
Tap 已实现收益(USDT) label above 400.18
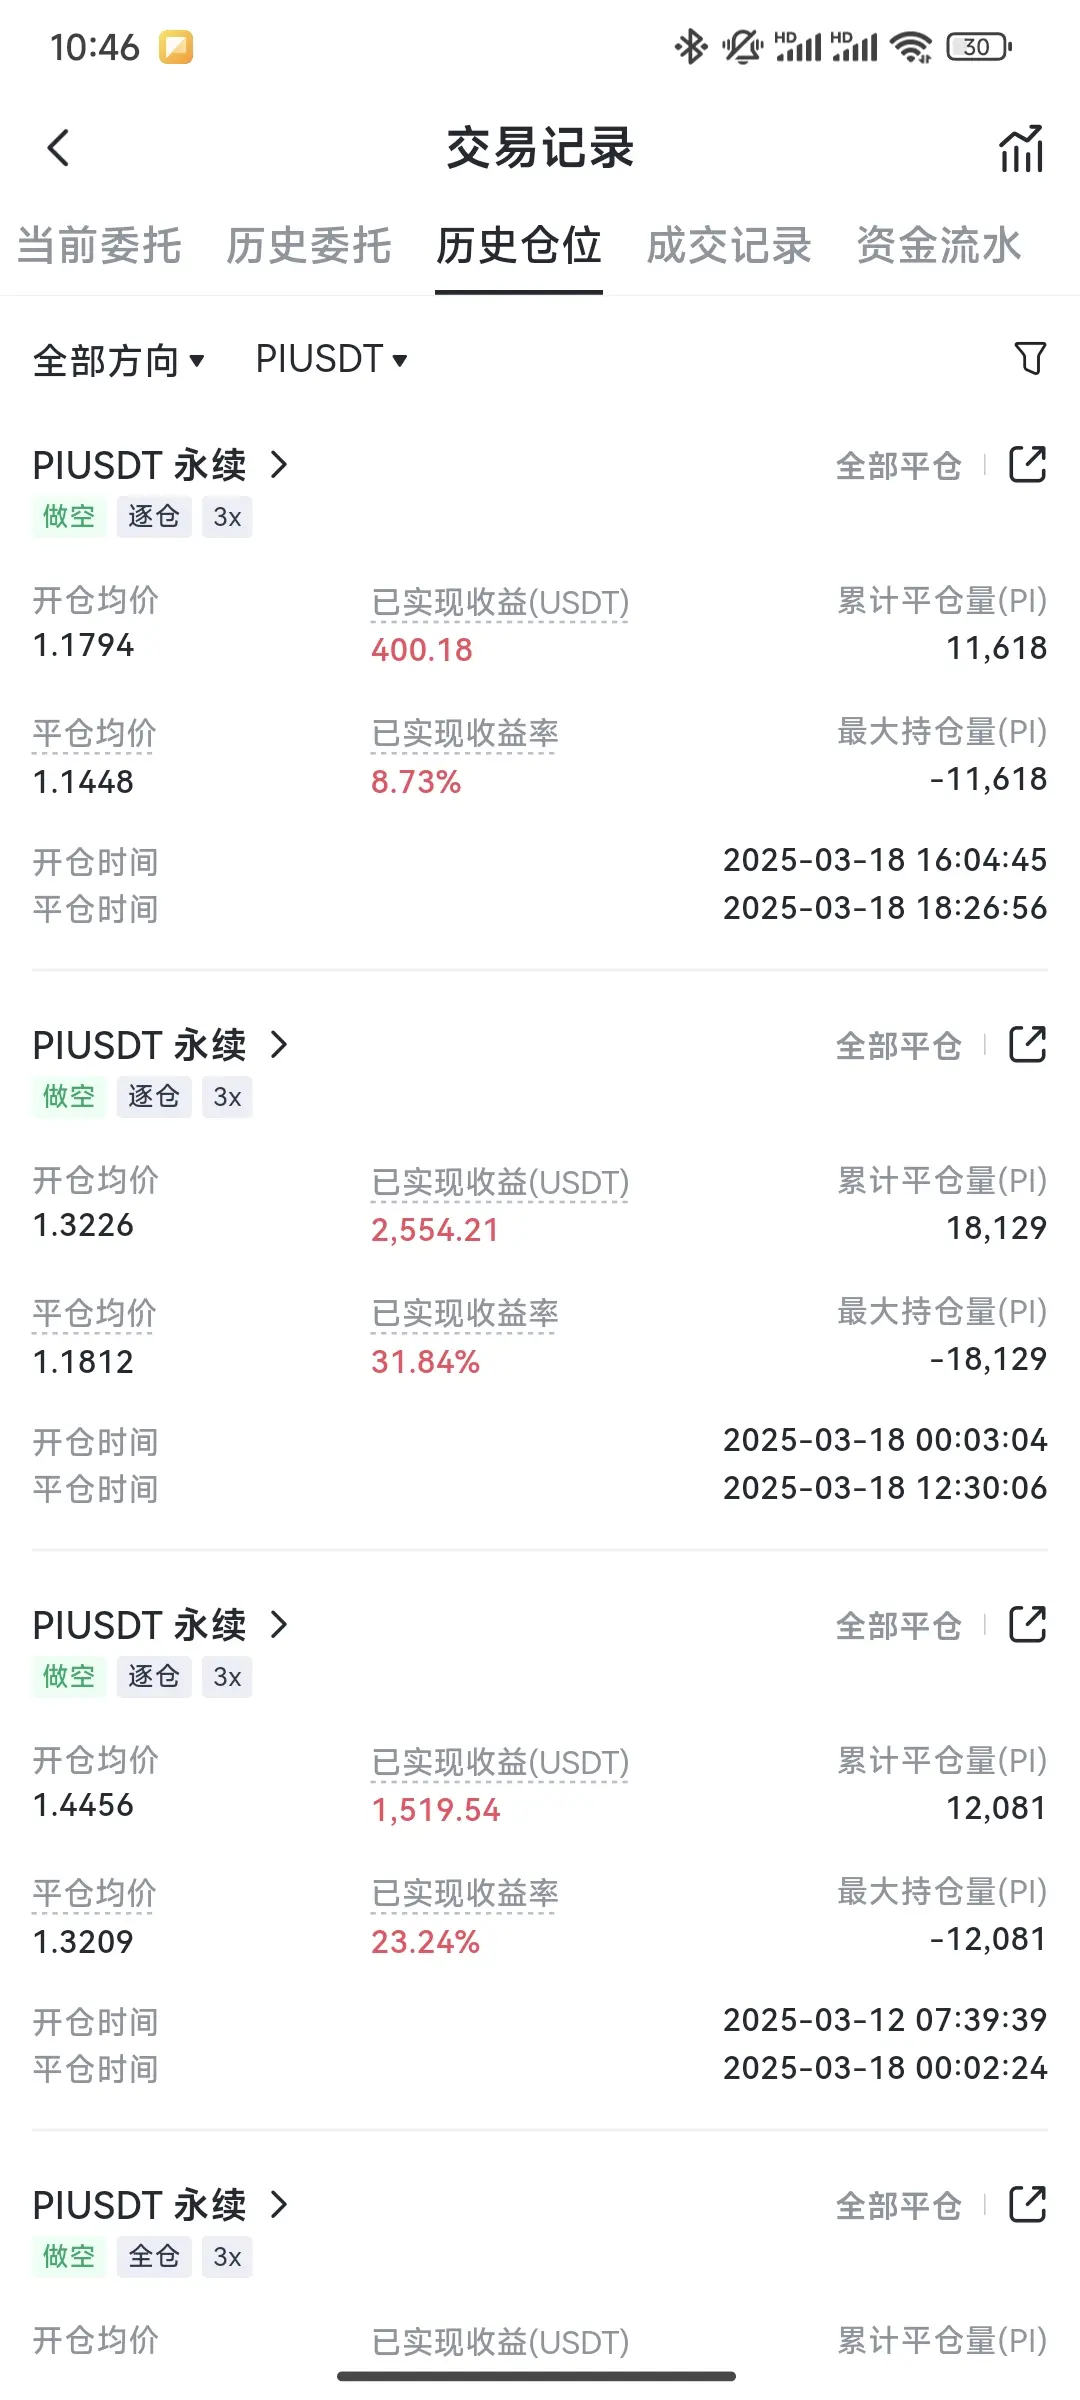pyautogui.click(x=500, y=603)
